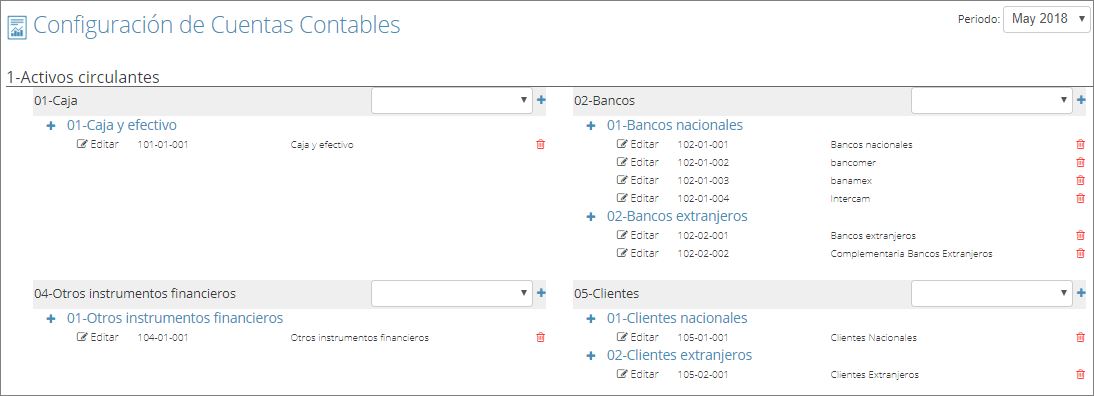Delete Complementaria Bancos Extranjeros entry
Image resolution: width=1094 pixels, height=396 pixels.
(x=1080, y=253)
